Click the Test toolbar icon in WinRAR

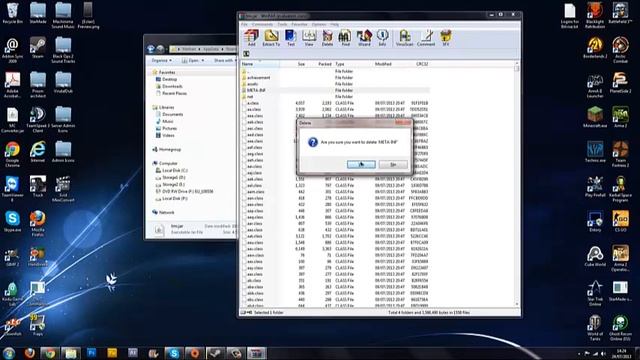[x=291, y=38]
